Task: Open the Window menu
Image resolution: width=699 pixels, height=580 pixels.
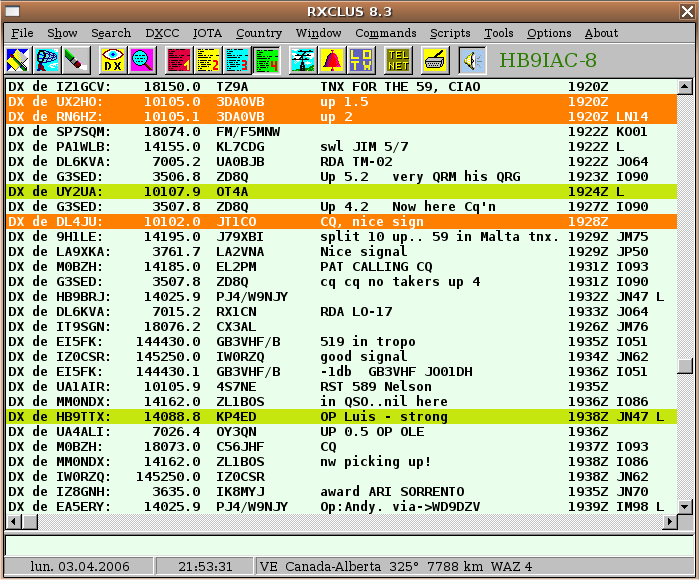Action: [x=318, y=33]
